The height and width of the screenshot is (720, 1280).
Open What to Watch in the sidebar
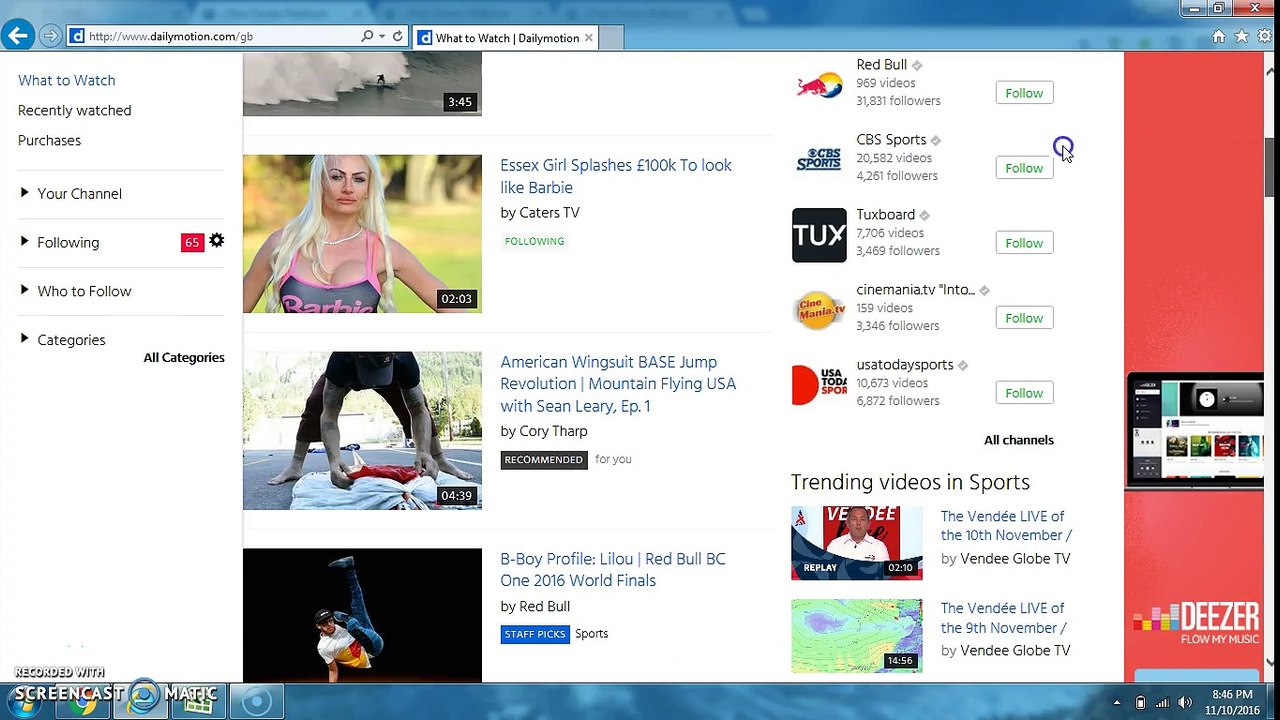coord(66,80)
